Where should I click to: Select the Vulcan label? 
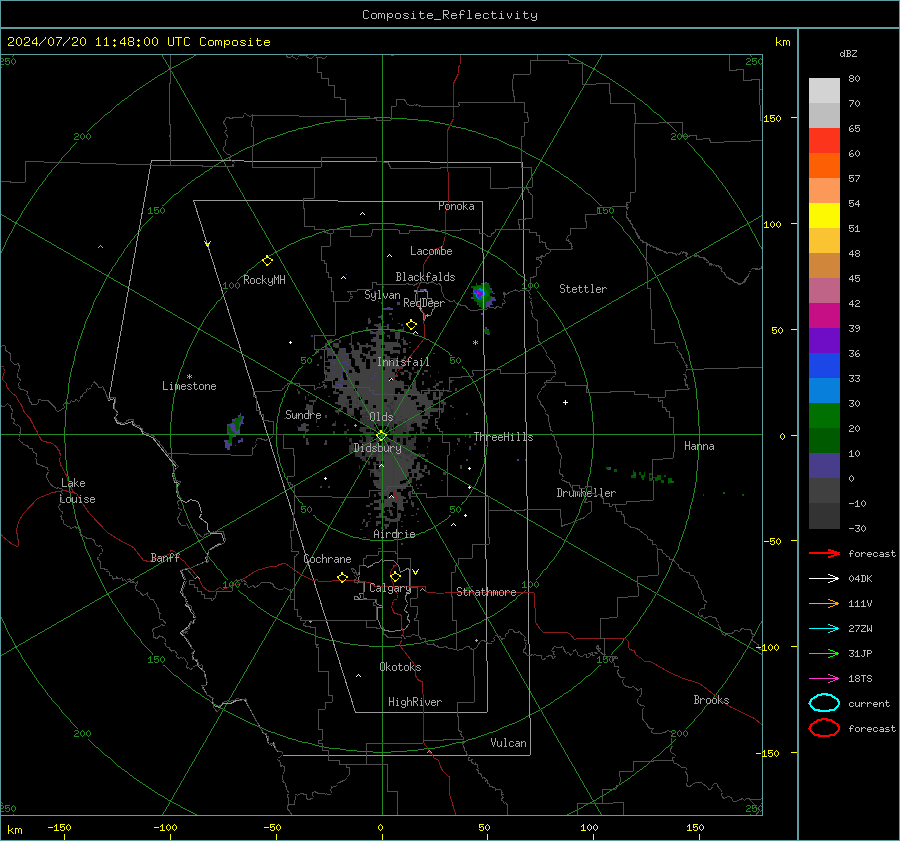click(508, 743)
